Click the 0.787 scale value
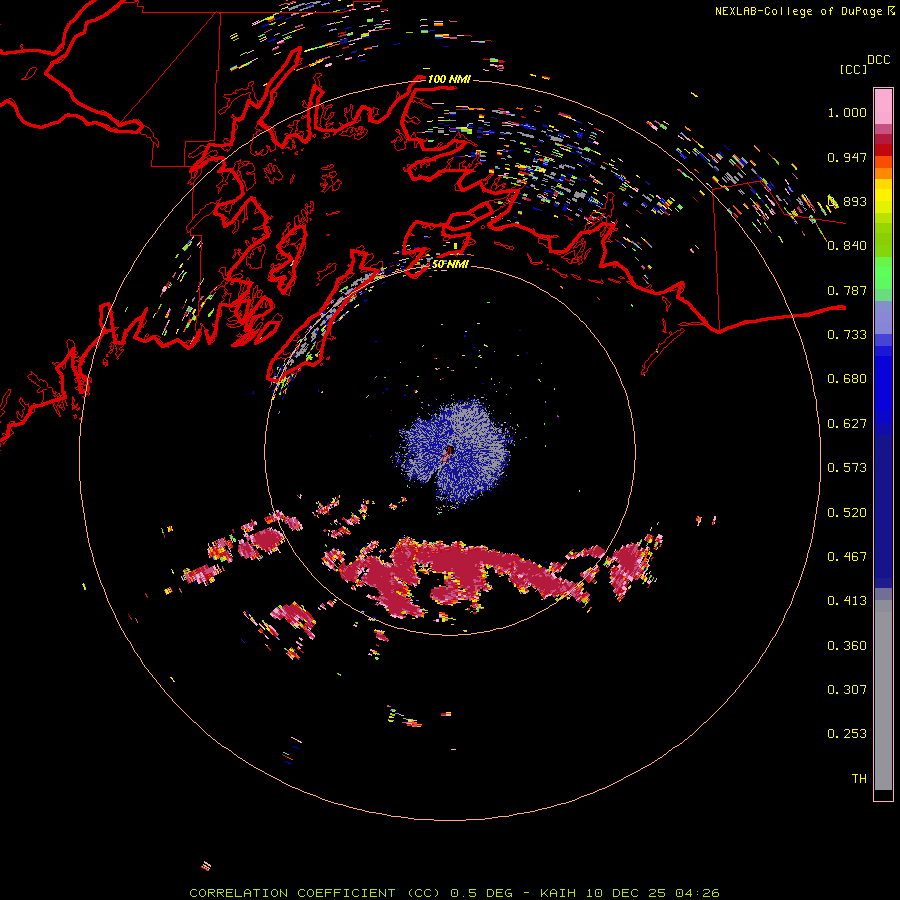The width and height of the screenshot is (900, 900). tap(847, 290)
